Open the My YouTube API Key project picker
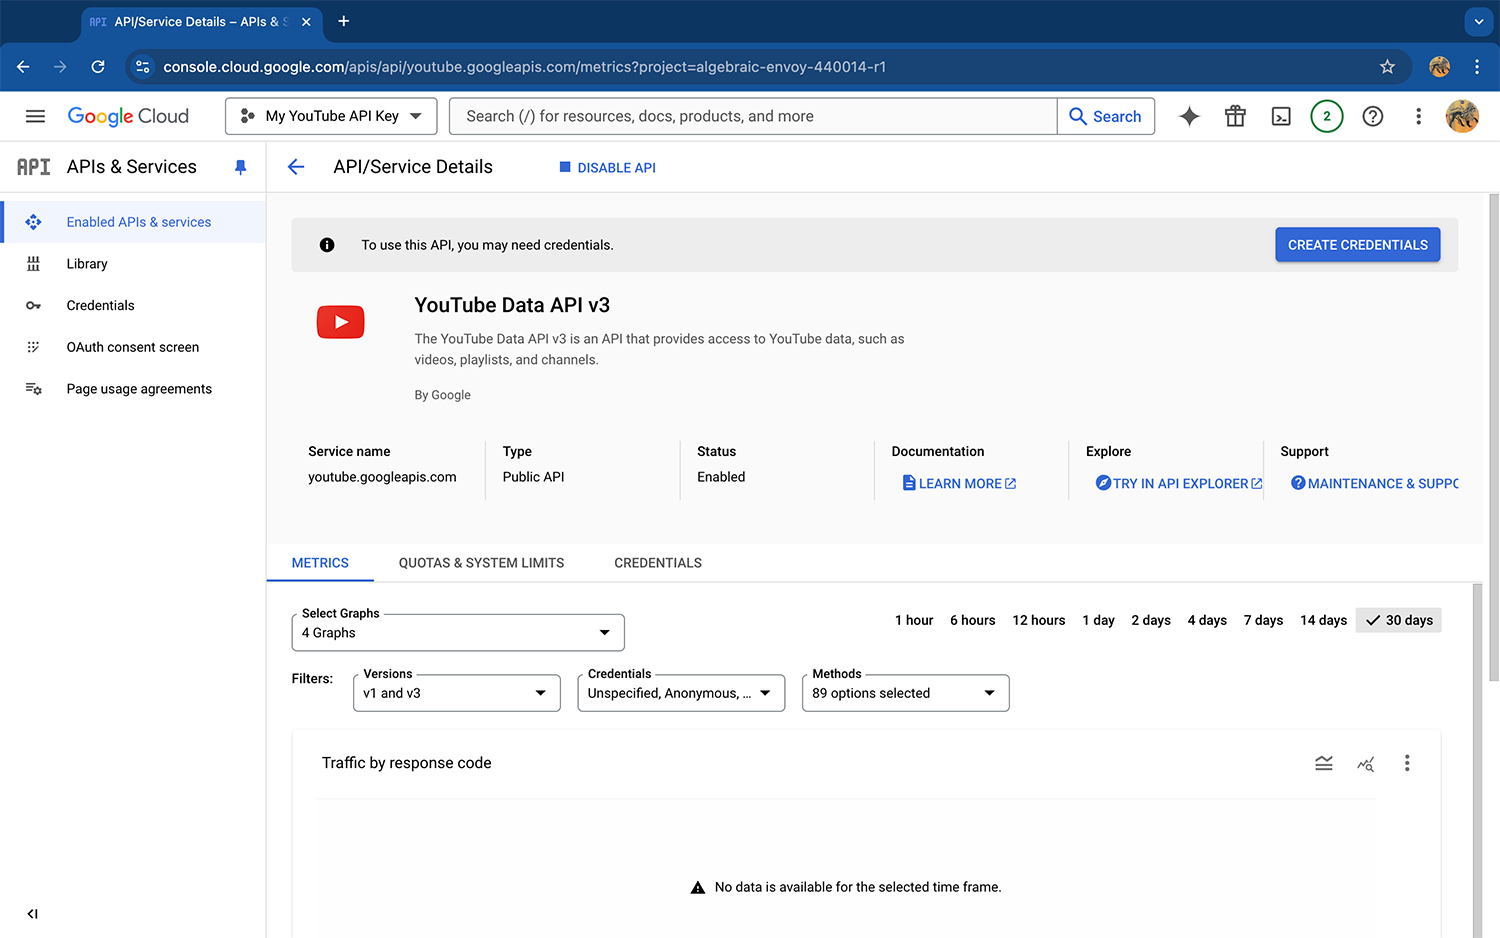The height and width of the screenshot is (938, 1500). point(331,116)
